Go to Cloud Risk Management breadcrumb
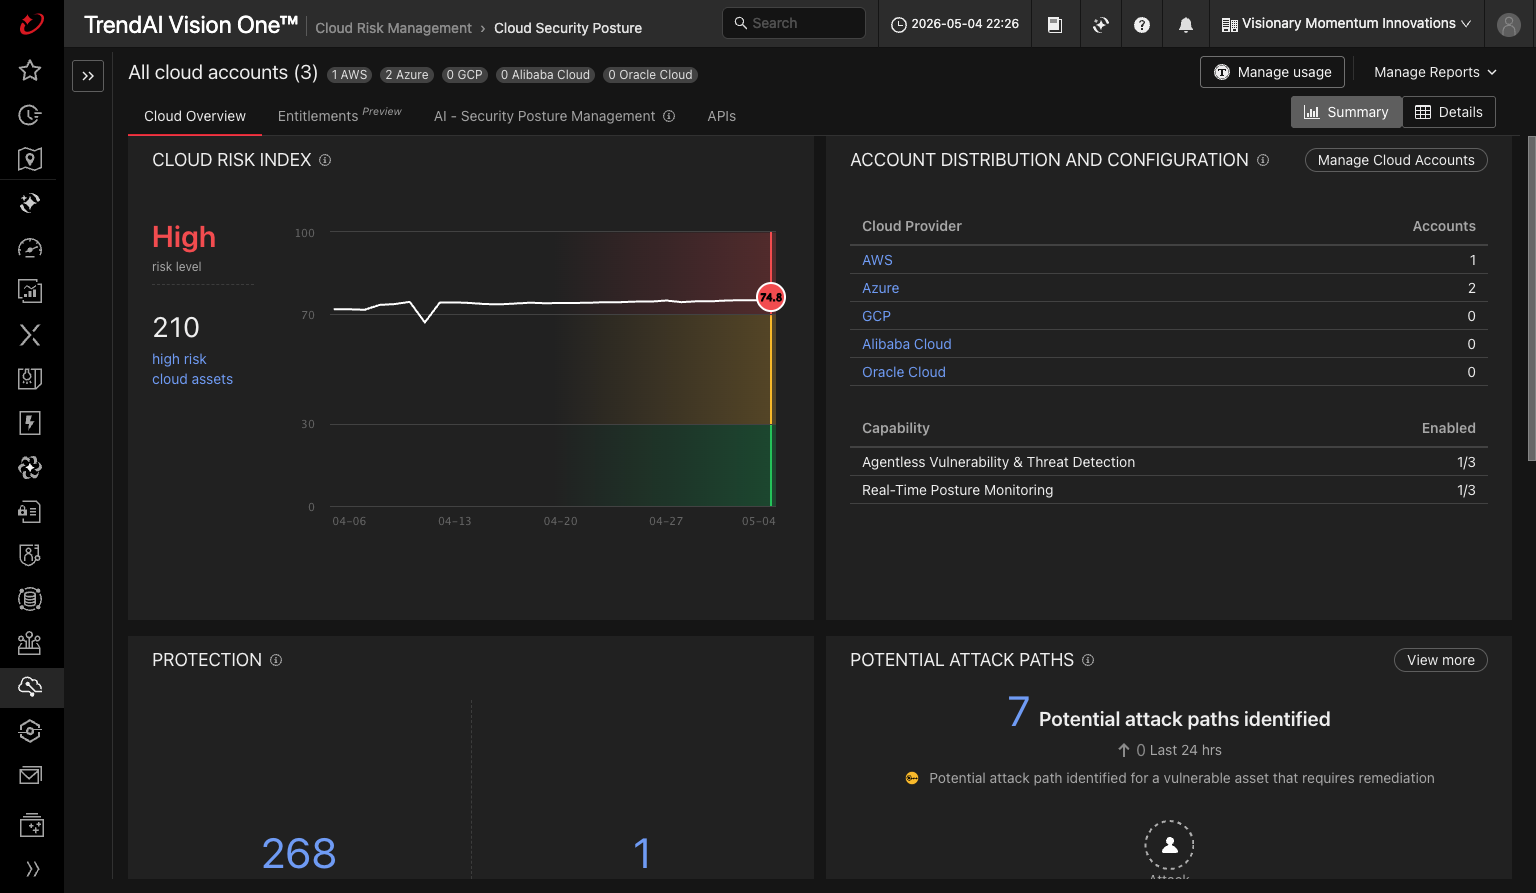The image size is (1536, 893). pos(393,28)
